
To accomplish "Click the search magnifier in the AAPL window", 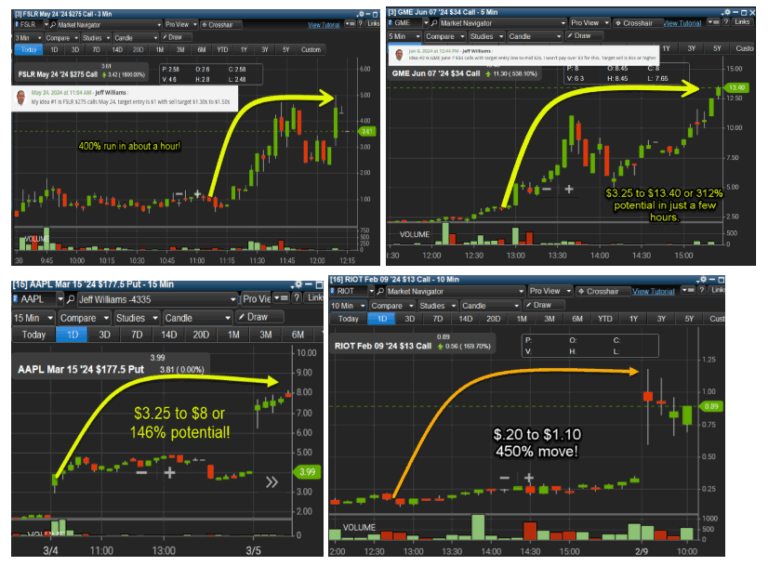I will (71, 299).
